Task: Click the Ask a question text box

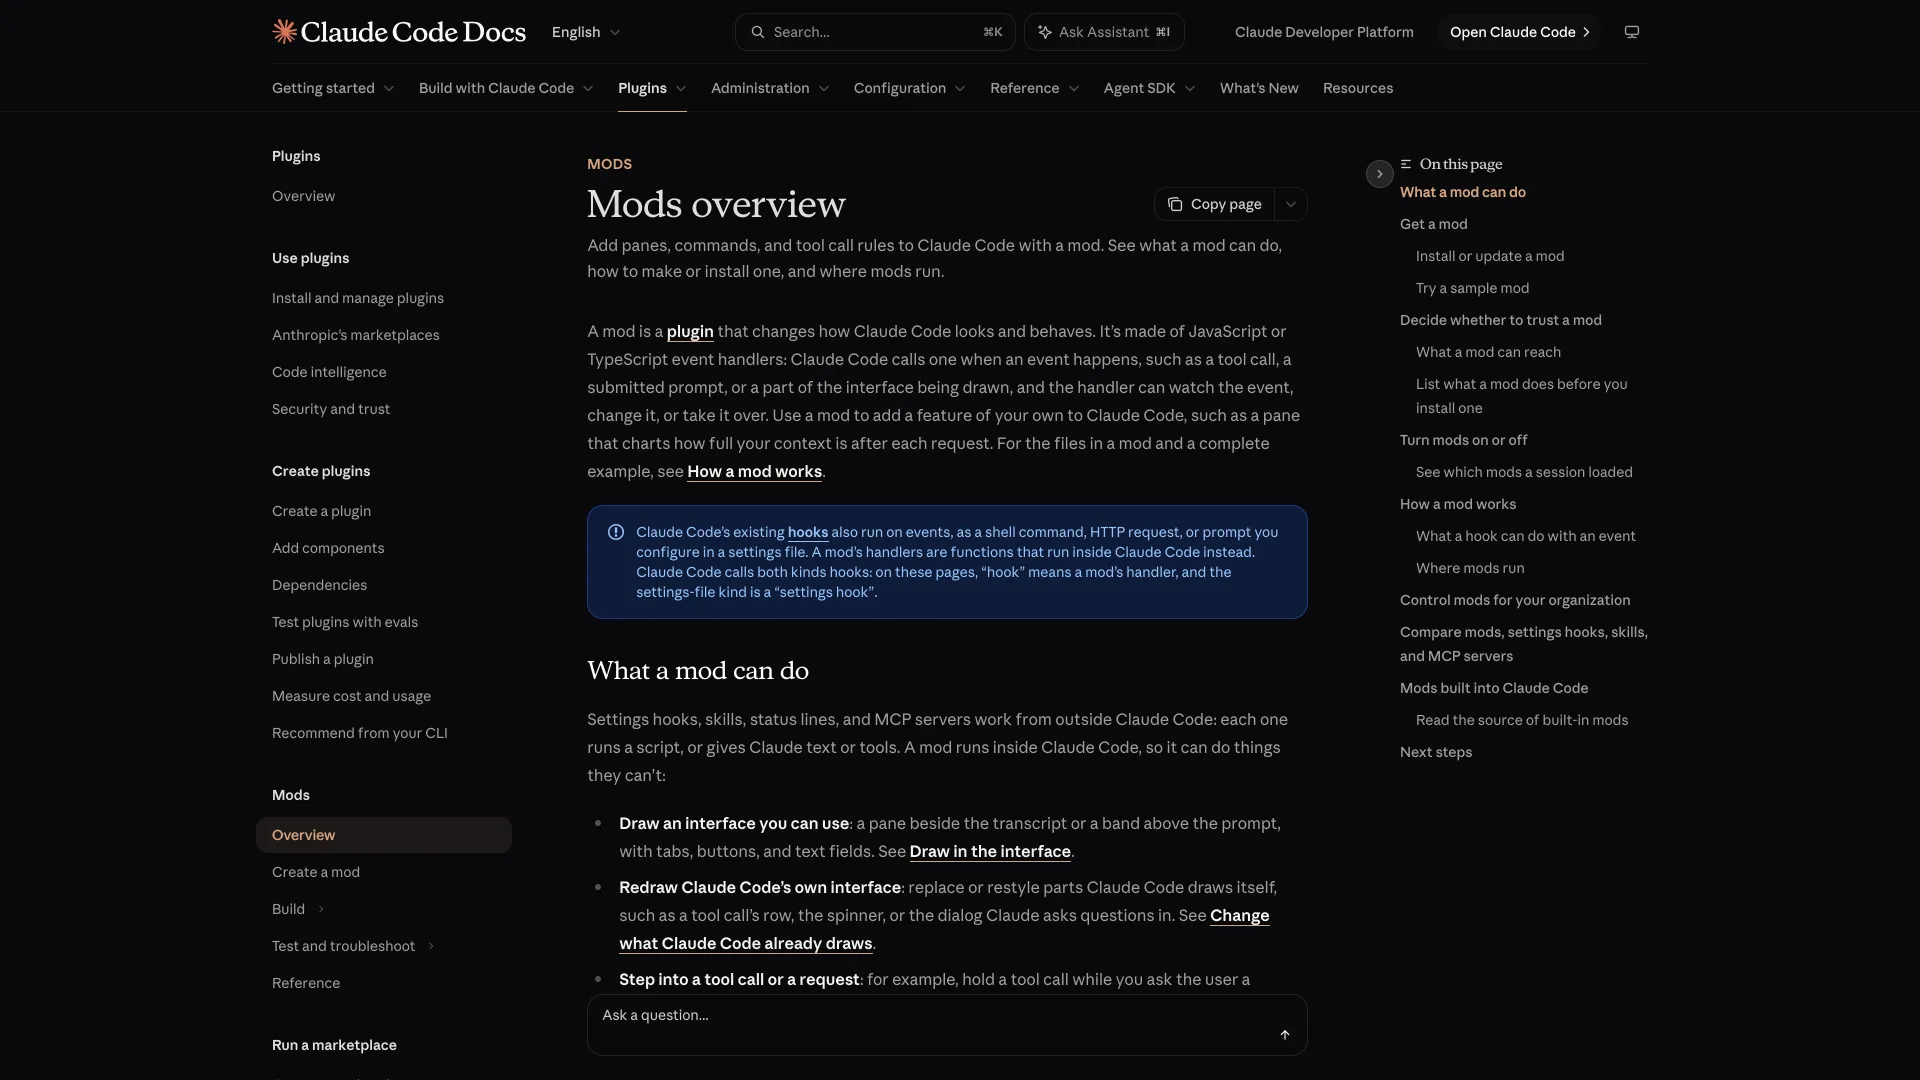Action: pos(947,1025)
